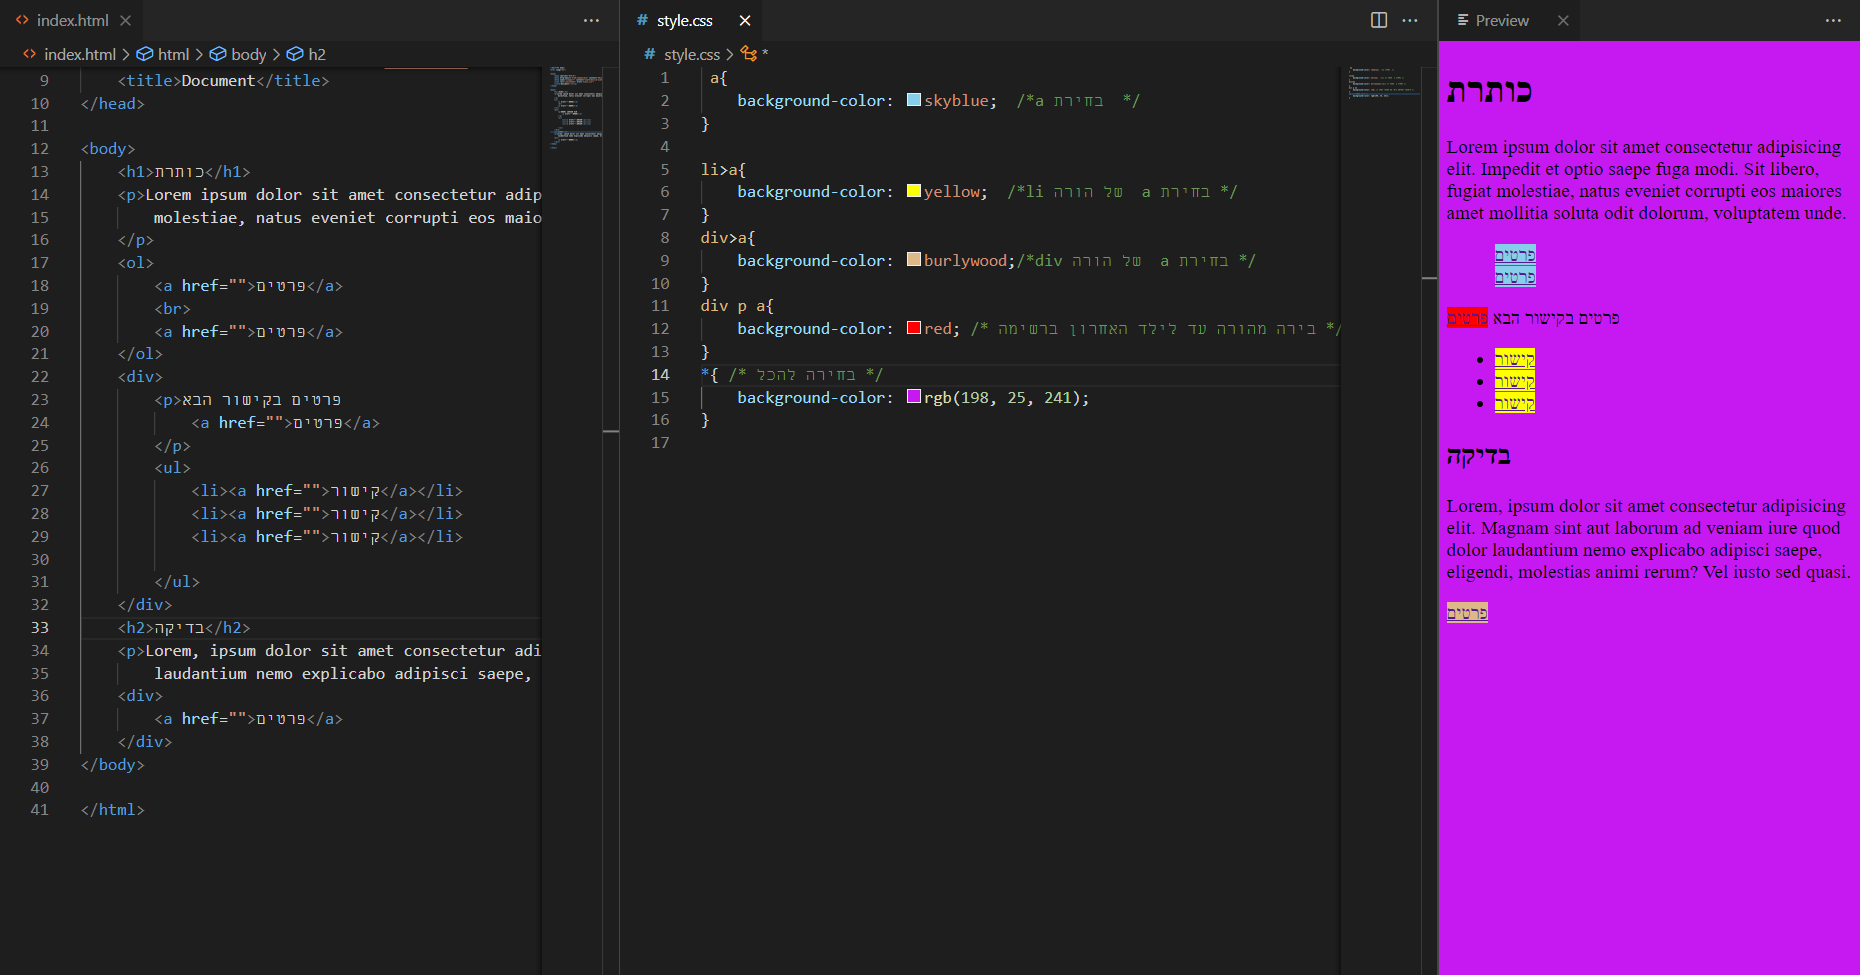1860x975 pixels.
Task: Open the h2 breadcrumb dropdown
Action: (316, 54)
